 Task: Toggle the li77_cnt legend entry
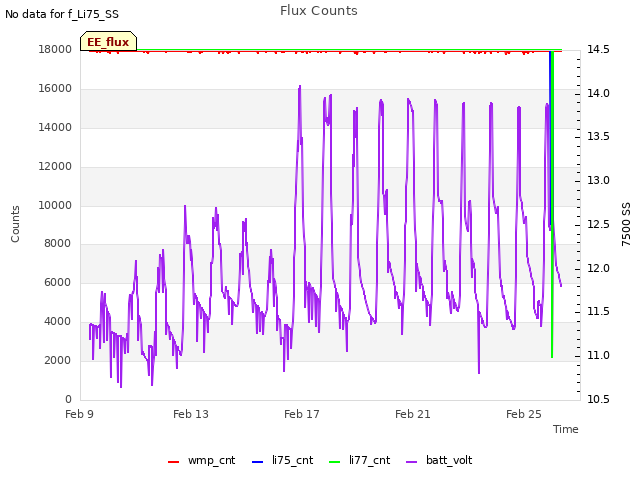tap(360, 460)
